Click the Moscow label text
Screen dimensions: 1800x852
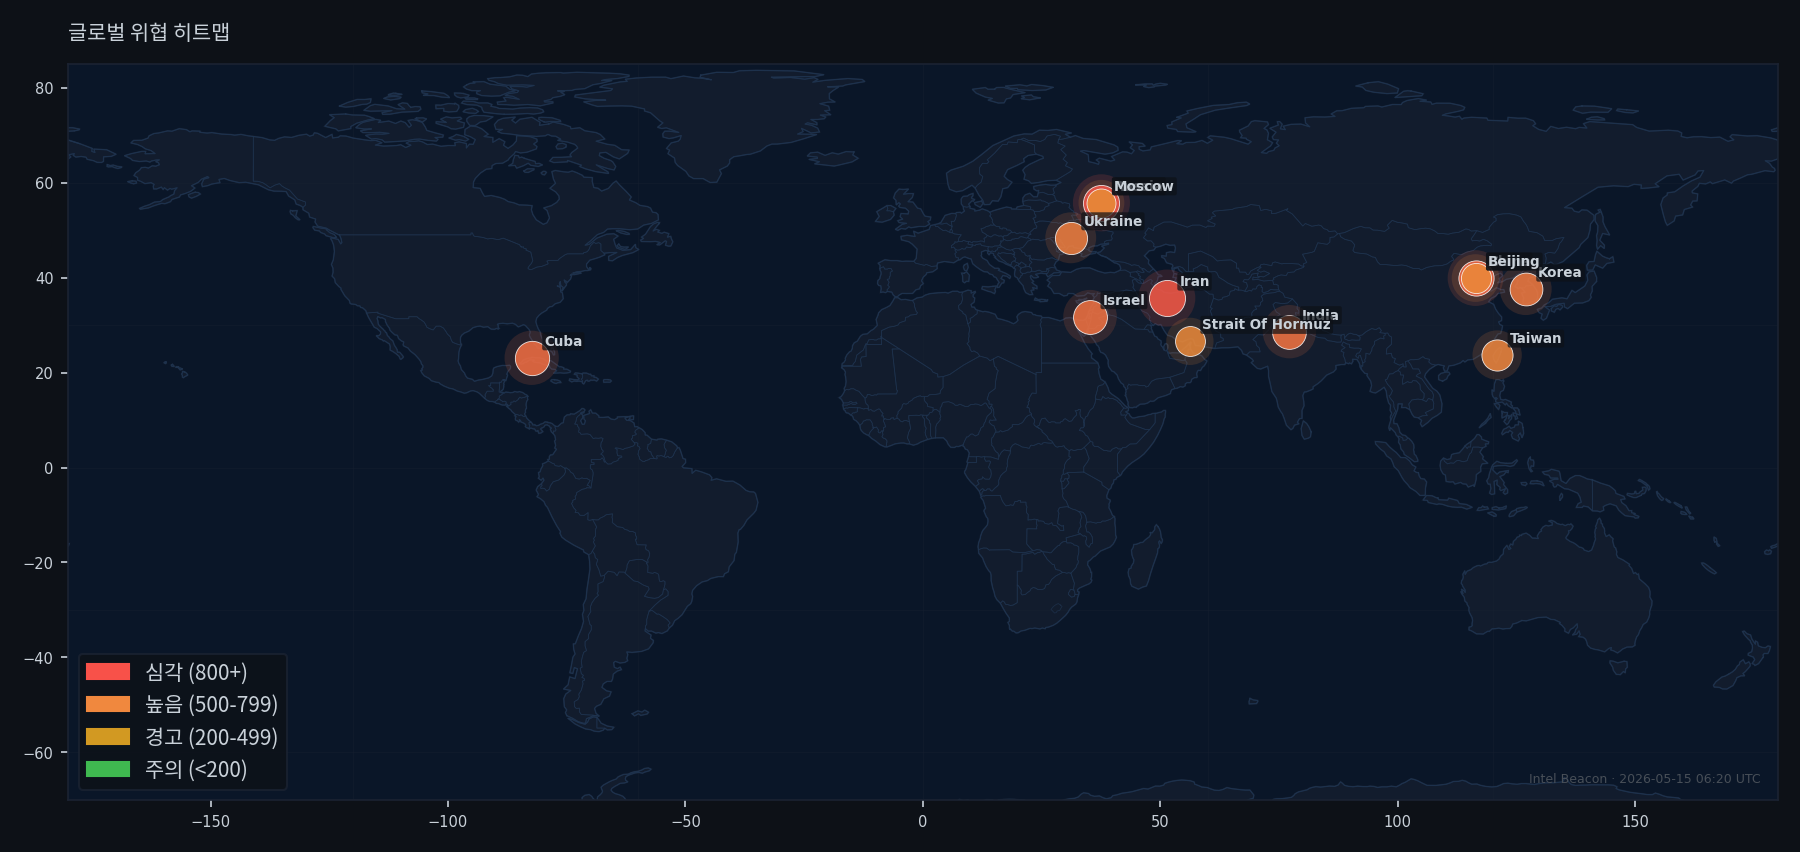[x=1144, y=186]
